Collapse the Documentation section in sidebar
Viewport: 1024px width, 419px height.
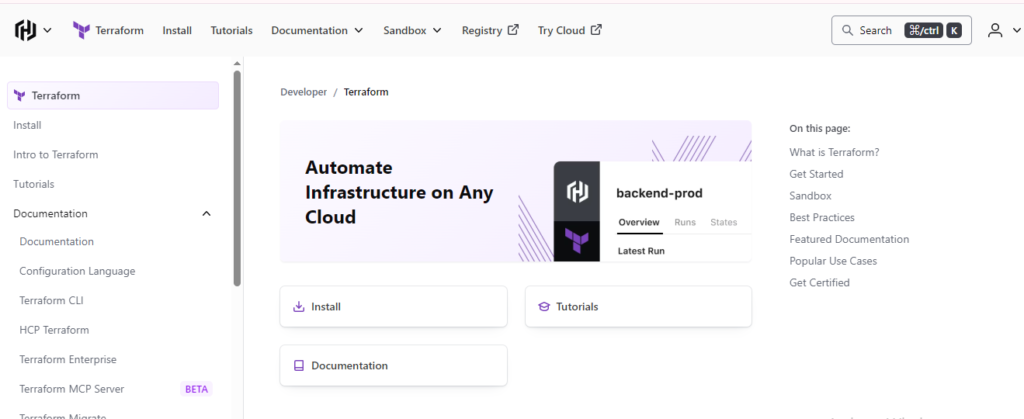(206, 213)
